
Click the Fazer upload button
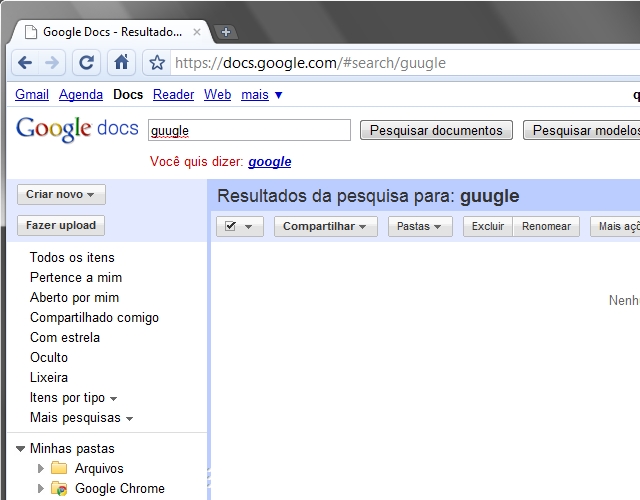61,225
